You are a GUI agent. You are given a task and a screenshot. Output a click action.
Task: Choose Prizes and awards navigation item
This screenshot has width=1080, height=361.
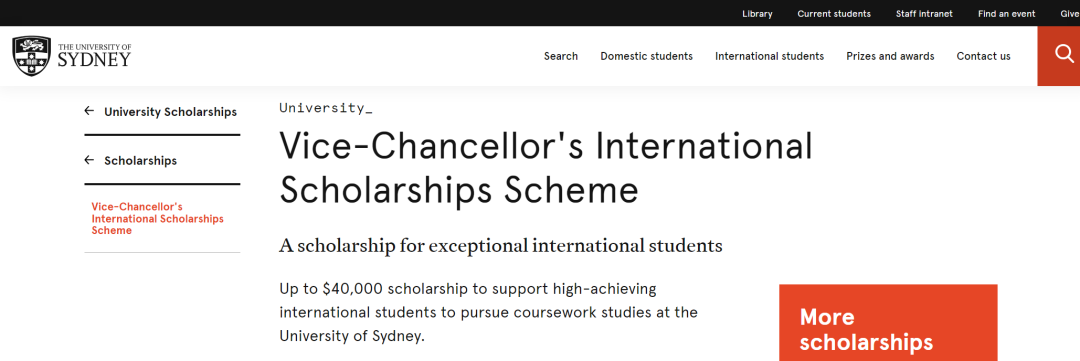click(x=890, y=56)
